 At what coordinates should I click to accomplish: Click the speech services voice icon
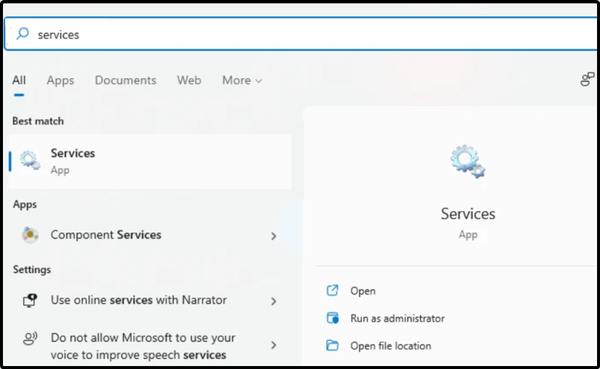[30, 338]
